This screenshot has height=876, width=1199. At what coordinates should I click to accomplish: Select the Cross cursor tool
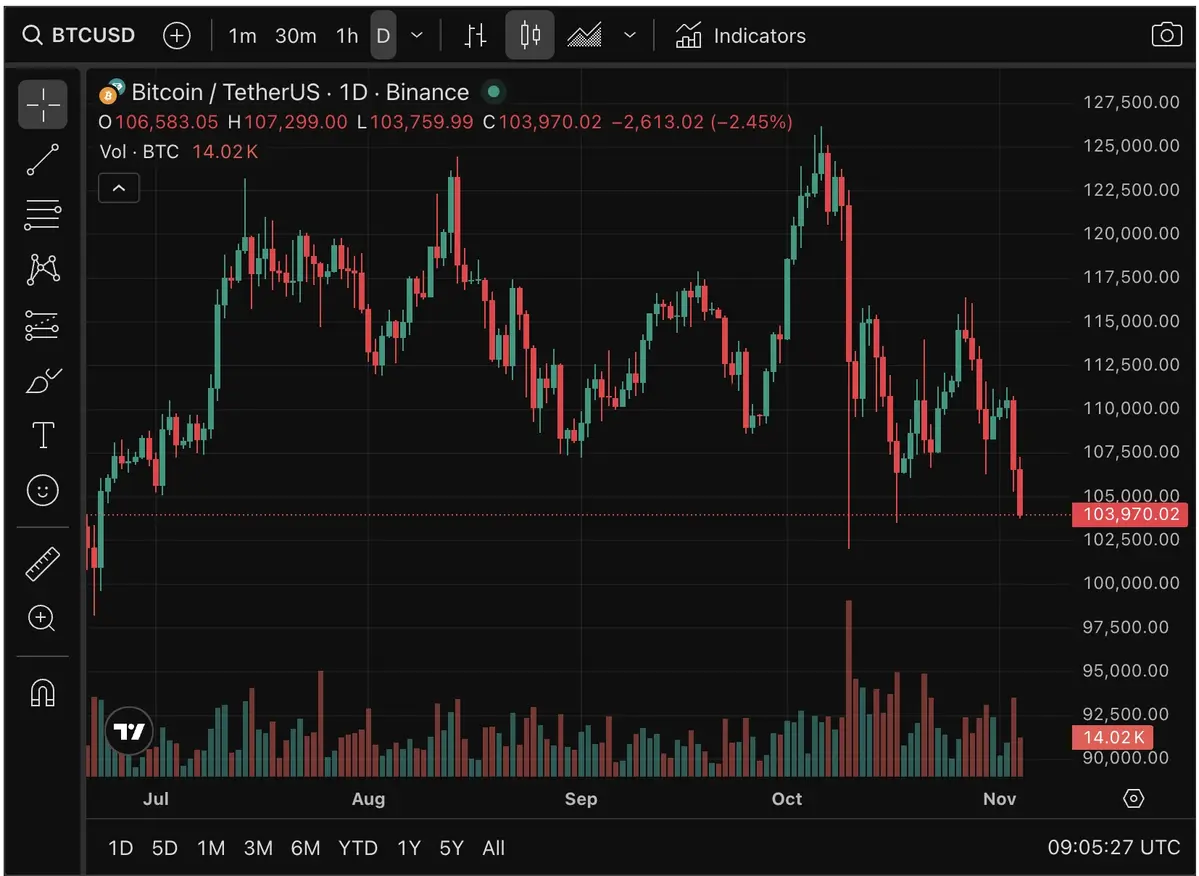42,105
